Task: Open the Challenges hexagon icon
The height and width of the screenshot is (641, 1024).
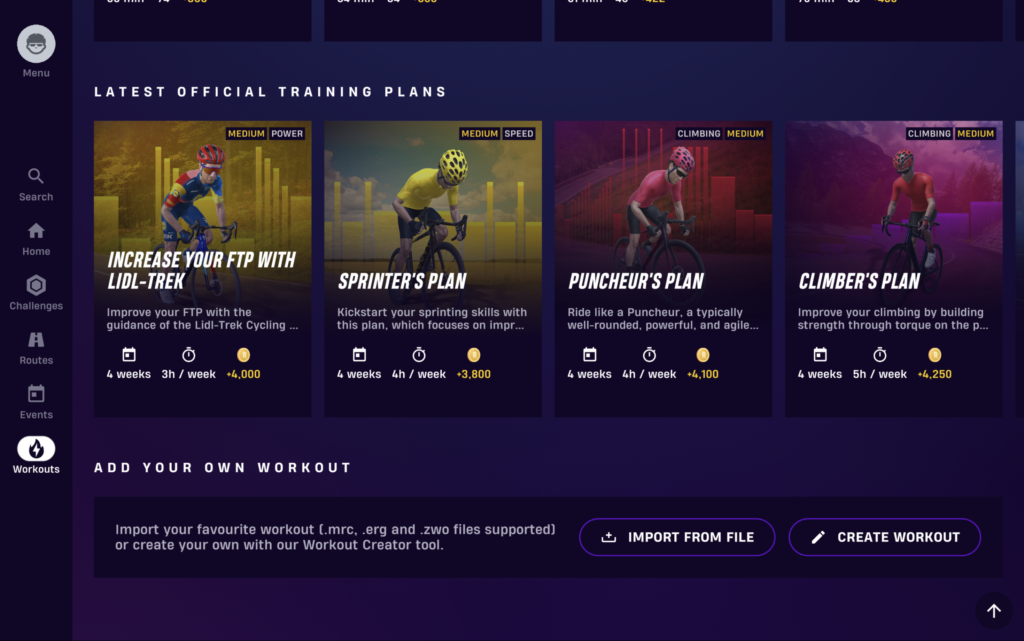Action: pyautogui.click(x=36, y=285)
